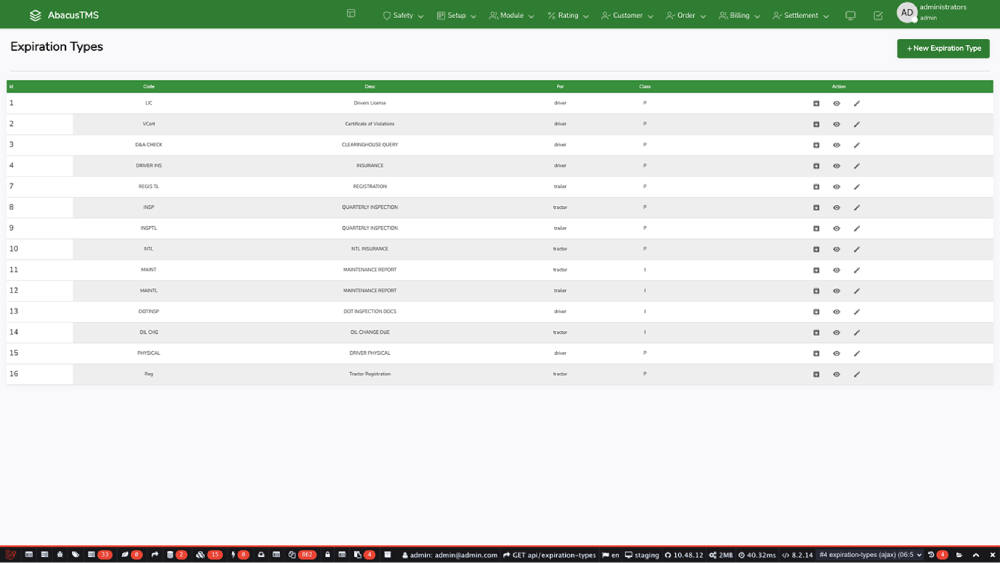Open the checklist tasks icon in header
Image resolution: width=1000 pixels, height=563 pixels.
coord(878,16)
